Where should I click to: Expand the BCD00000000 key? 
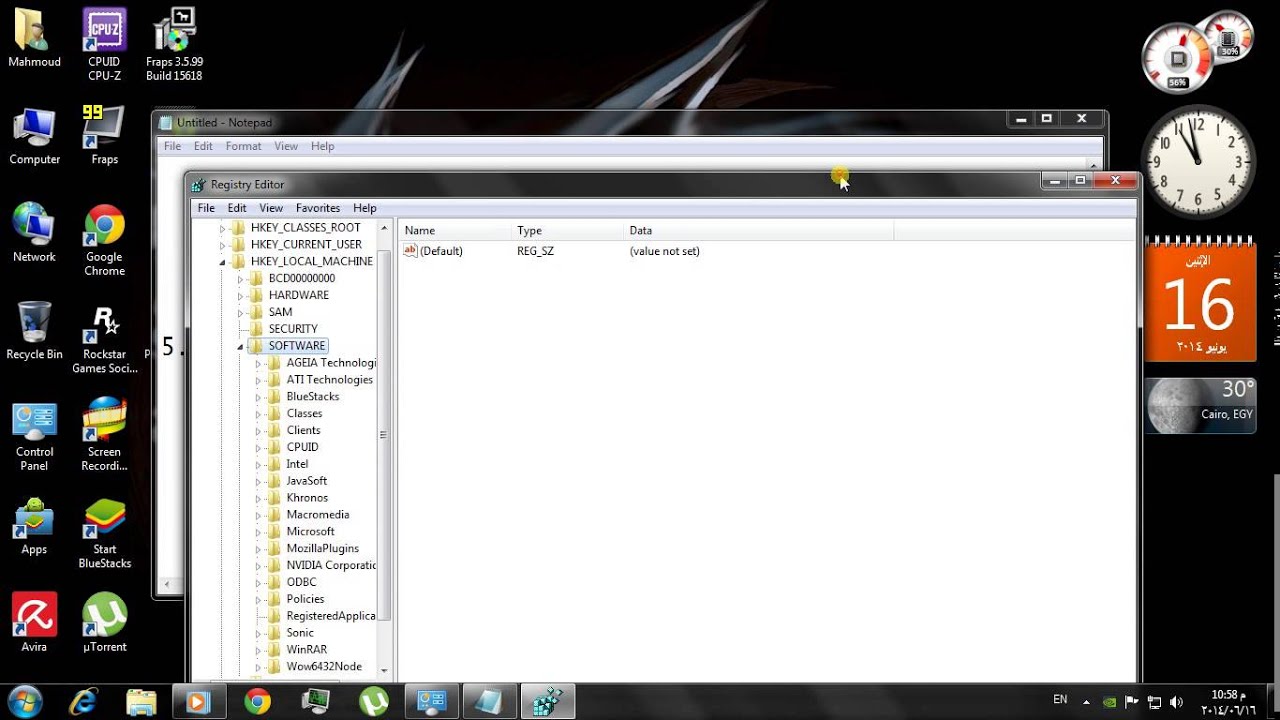click(241, 278)
